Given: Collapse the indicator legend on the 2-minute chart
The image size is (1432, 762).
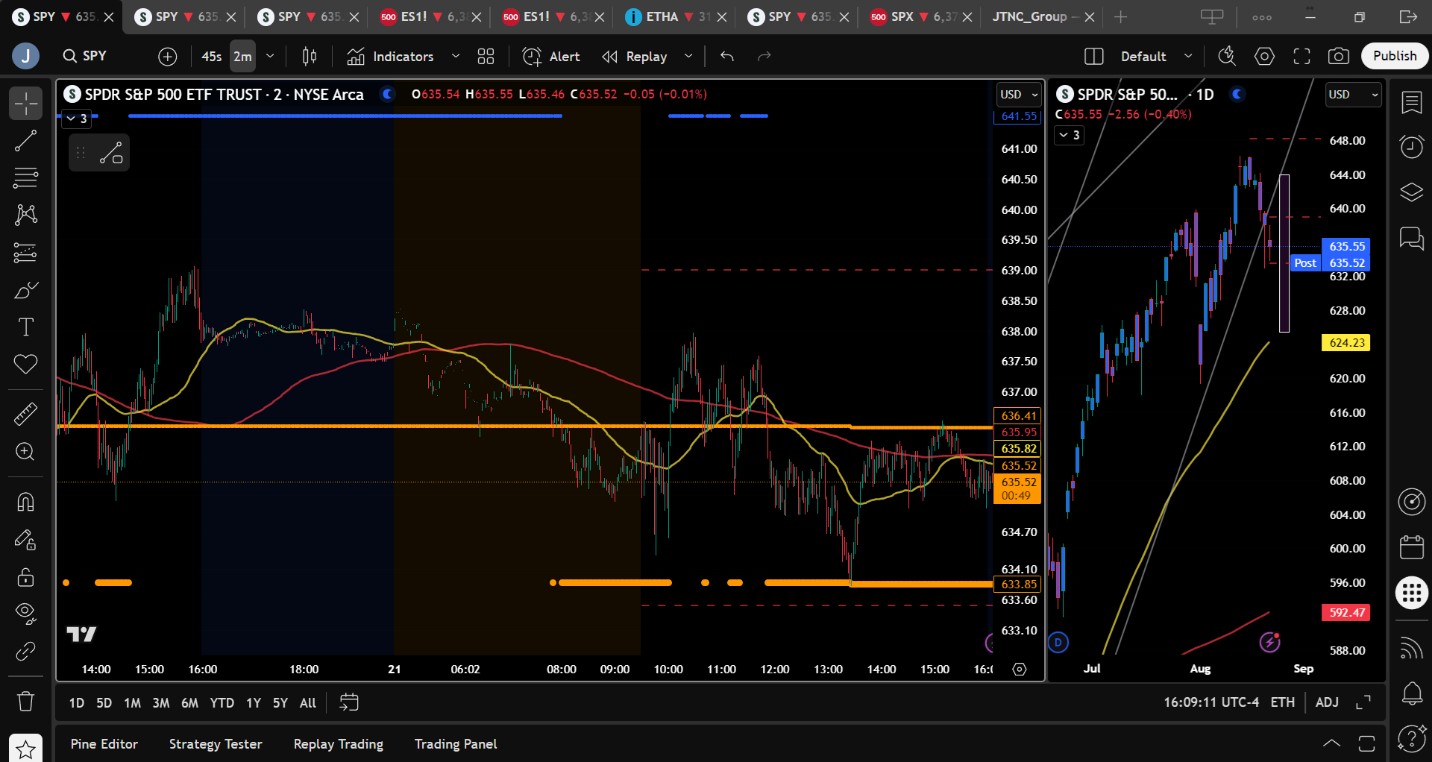Looking at the screenshot, I should click(x=77, y=119).
